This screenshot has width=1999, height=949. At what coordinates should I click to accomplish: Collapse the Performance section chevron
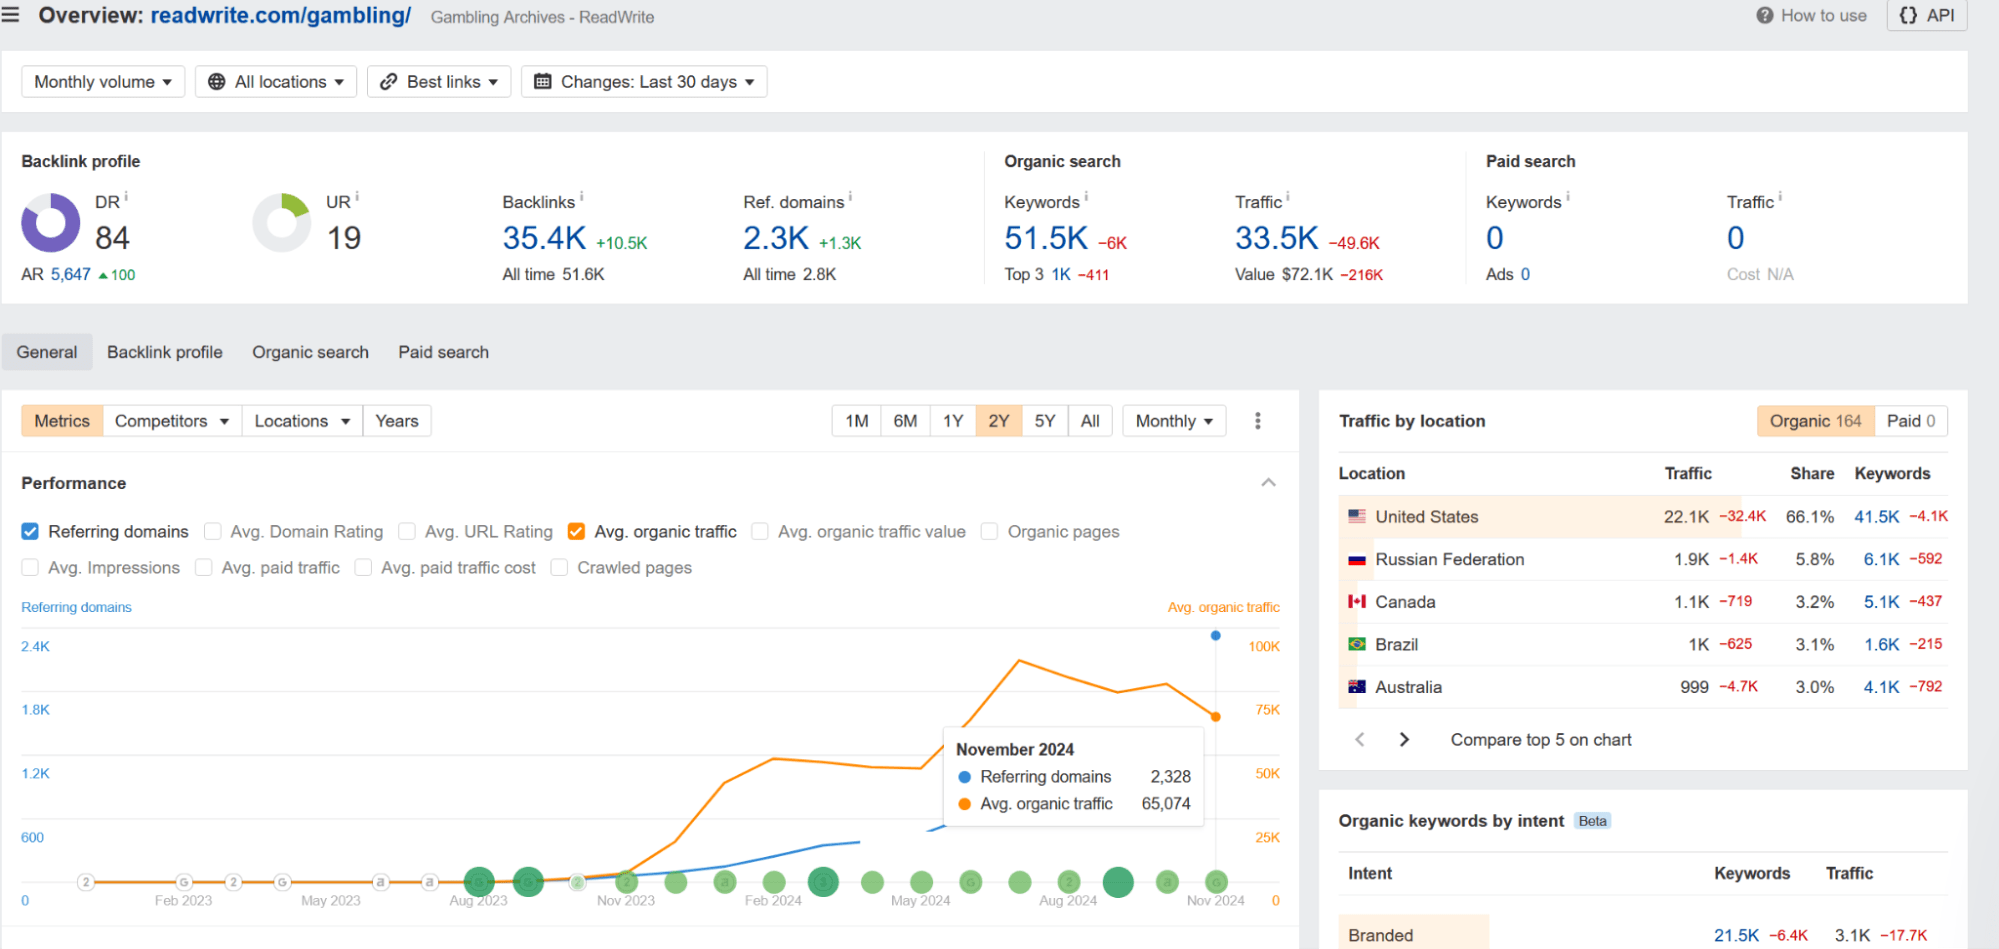[x=1268, y=483]
